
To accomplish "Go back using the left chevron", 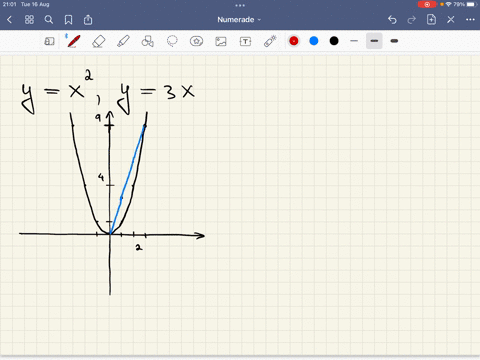I will click(9, 20).
